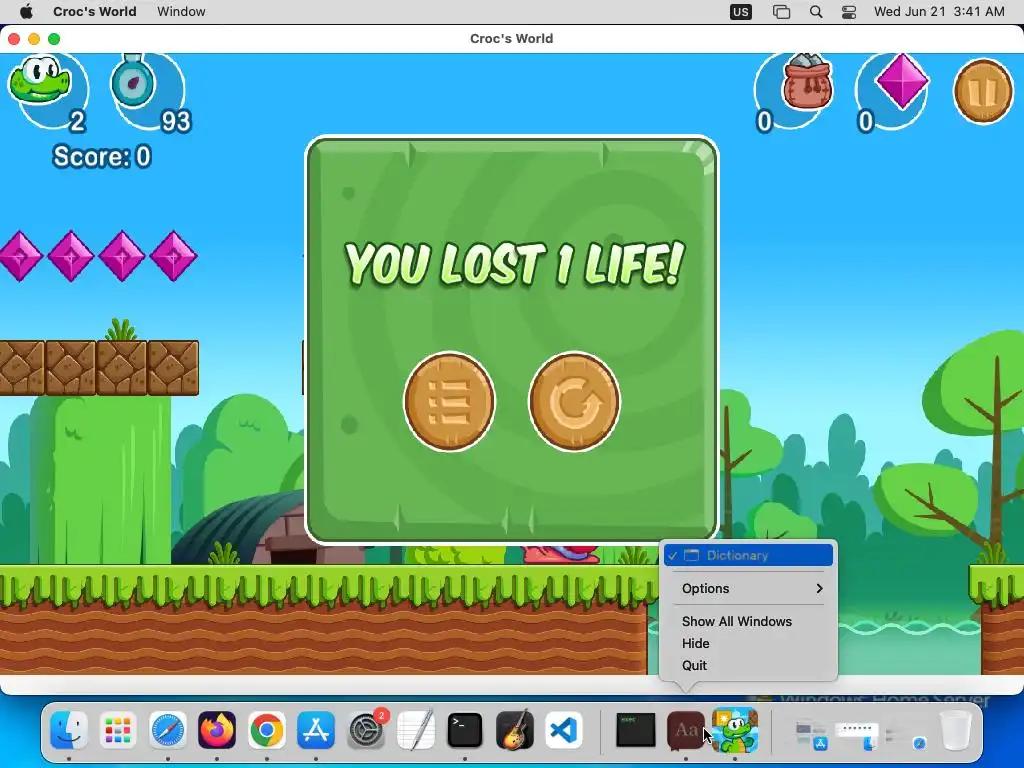
Task: Click the stone bag icon
Action: (x=807, y=81)
